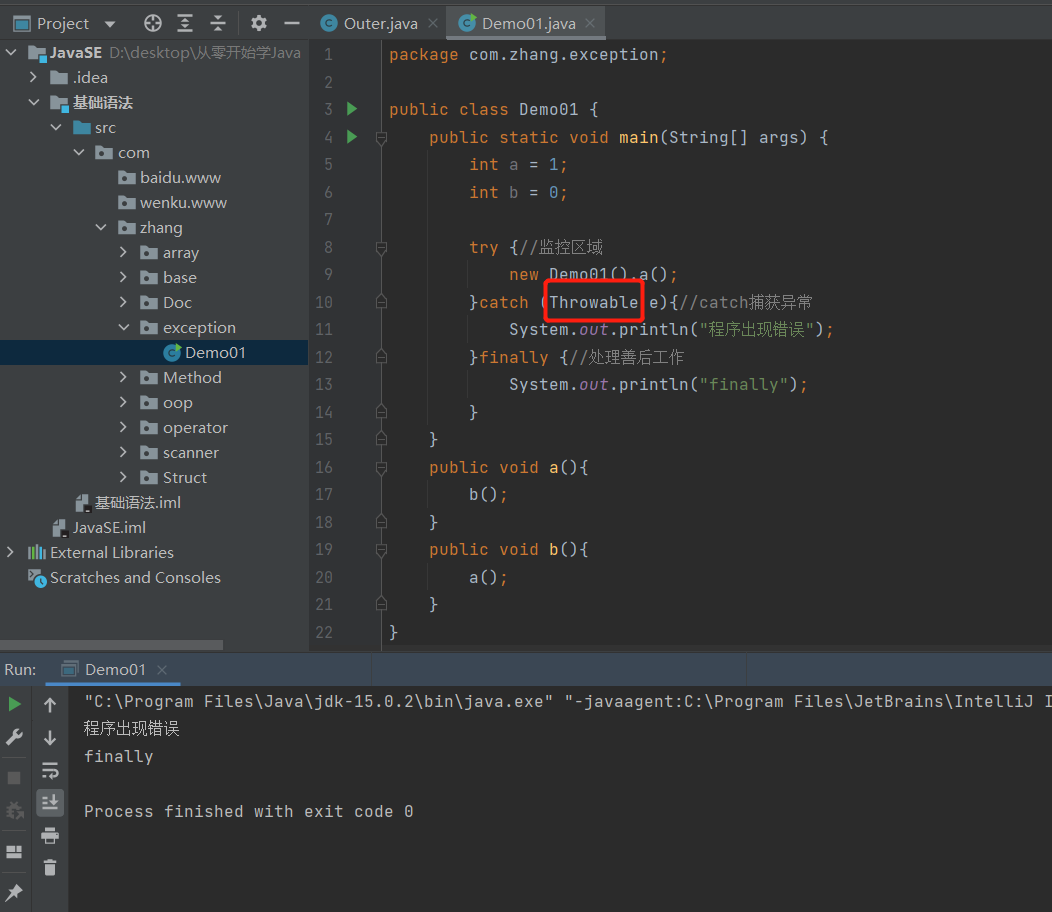Hide the Project panel with the minus icon

[x=292, y=23]
